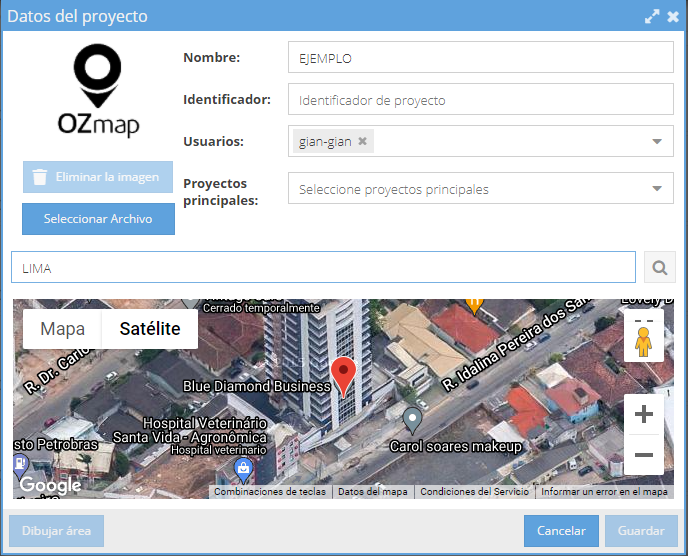The height and width of the screenshot is (556, 688).
Task: Zoom out the map with the minus icon
Action: [x=644, y=455]
